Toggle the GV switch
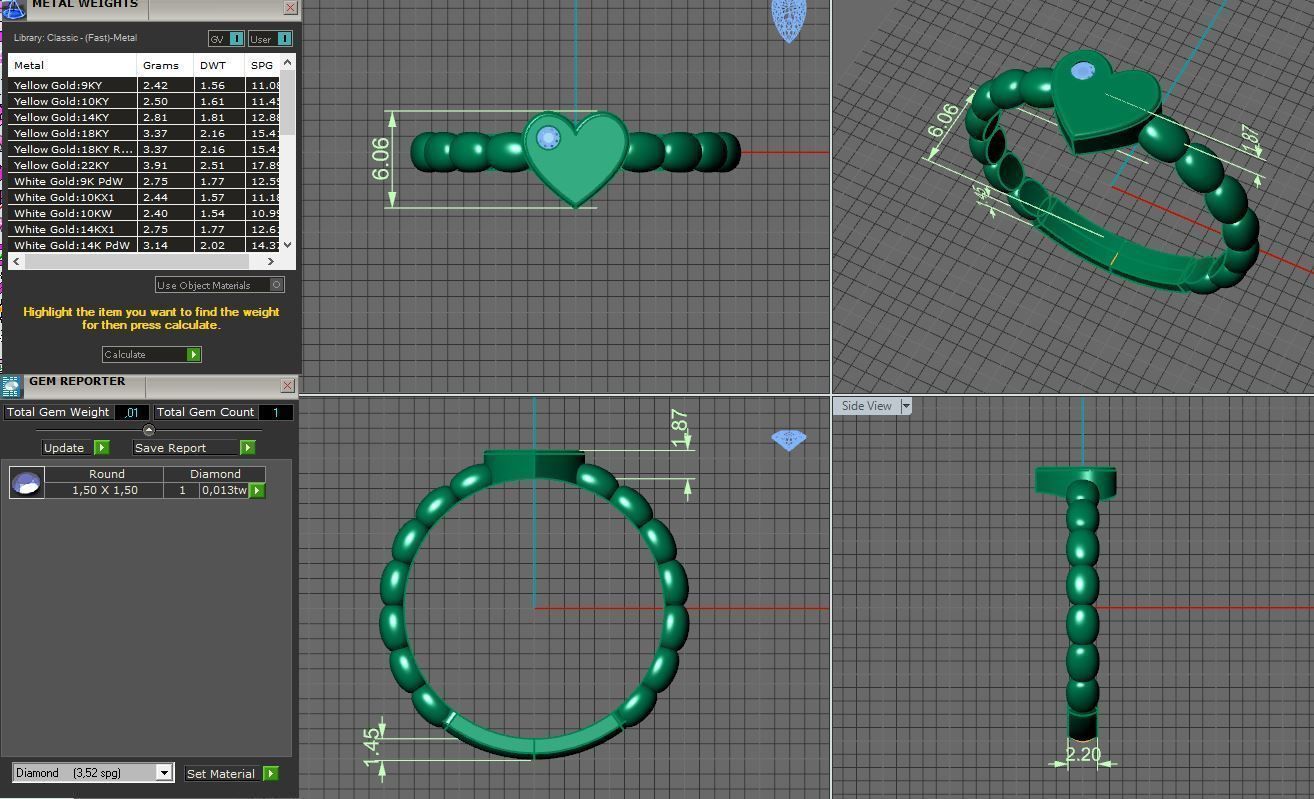Screen dimensions: 1314x799 point(226,39)
